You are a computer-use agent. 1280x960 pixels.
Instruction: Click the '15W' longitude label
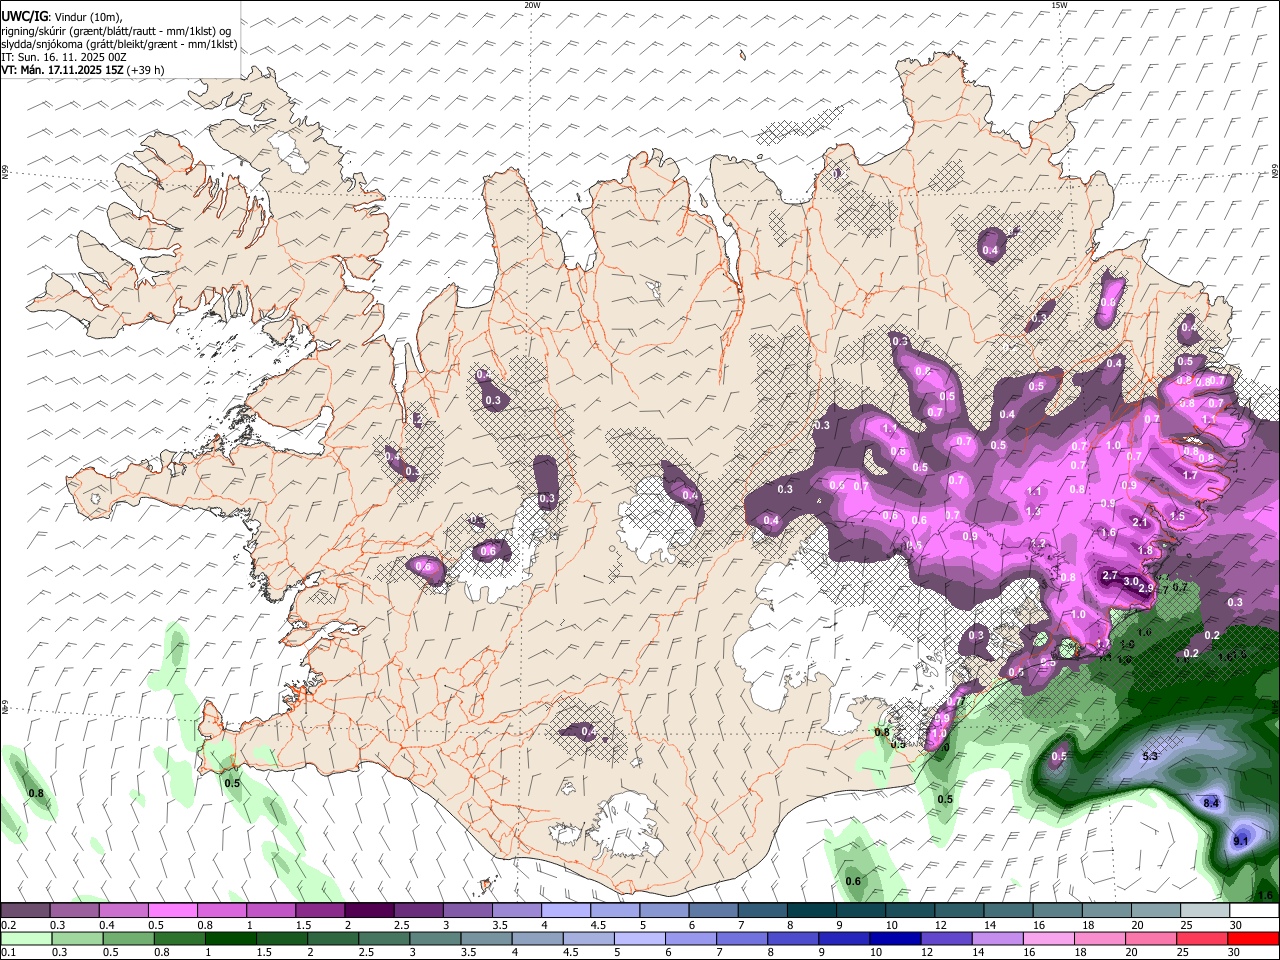coord(1059,5)
